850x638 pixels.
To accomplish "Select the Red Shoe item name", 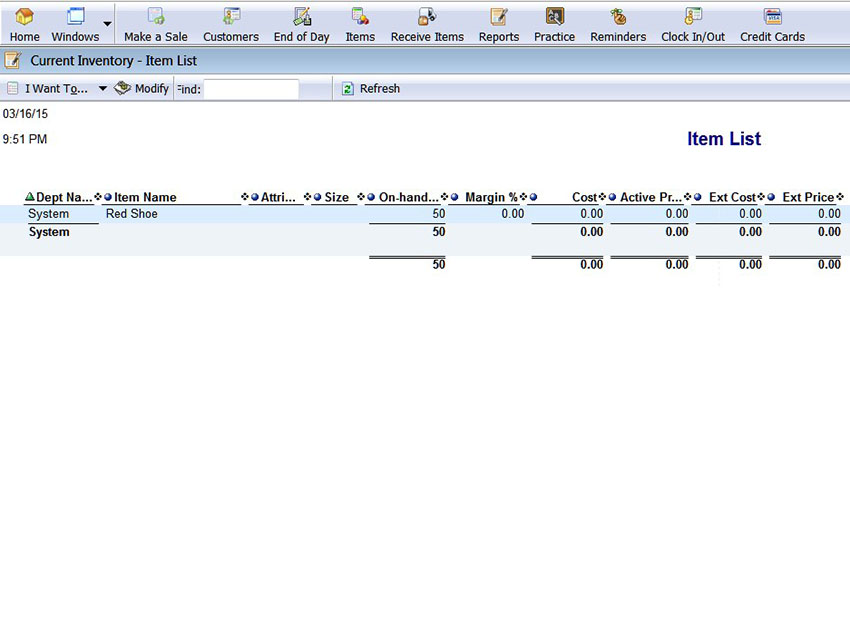I will pos(132,214).
